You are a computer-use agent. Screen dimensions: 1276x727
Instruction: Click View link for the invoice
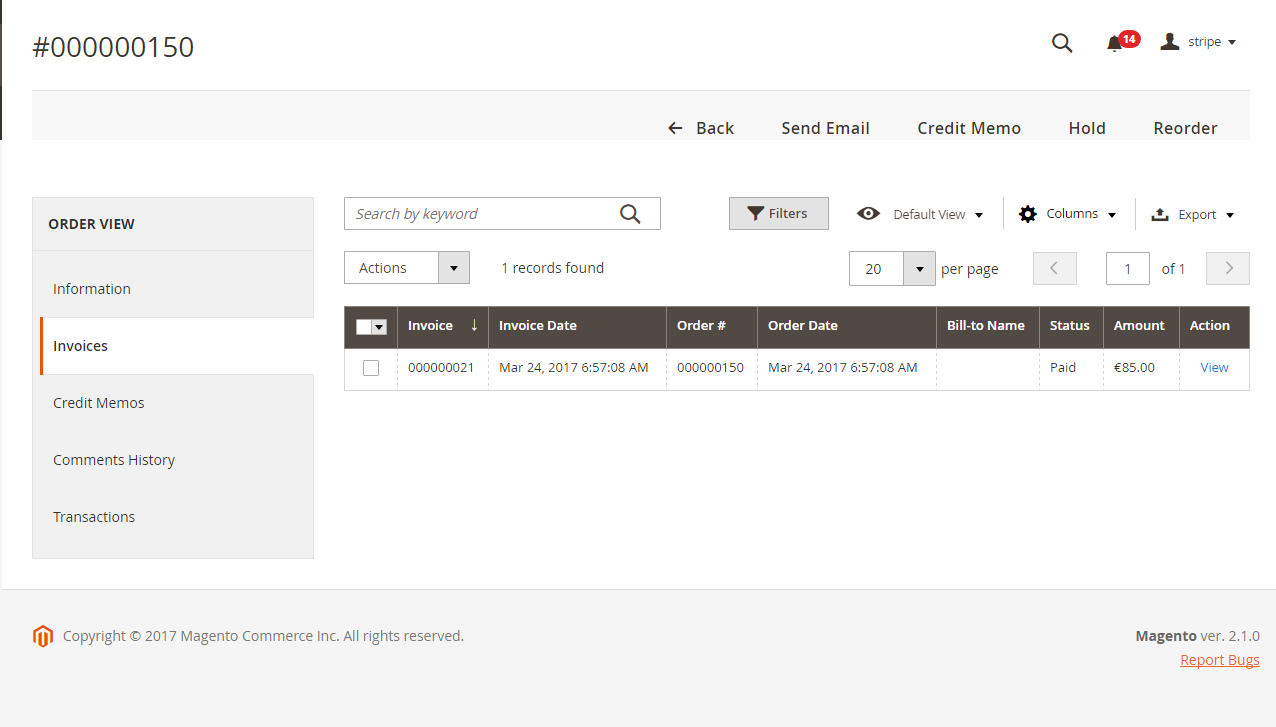click(1214, 368)
